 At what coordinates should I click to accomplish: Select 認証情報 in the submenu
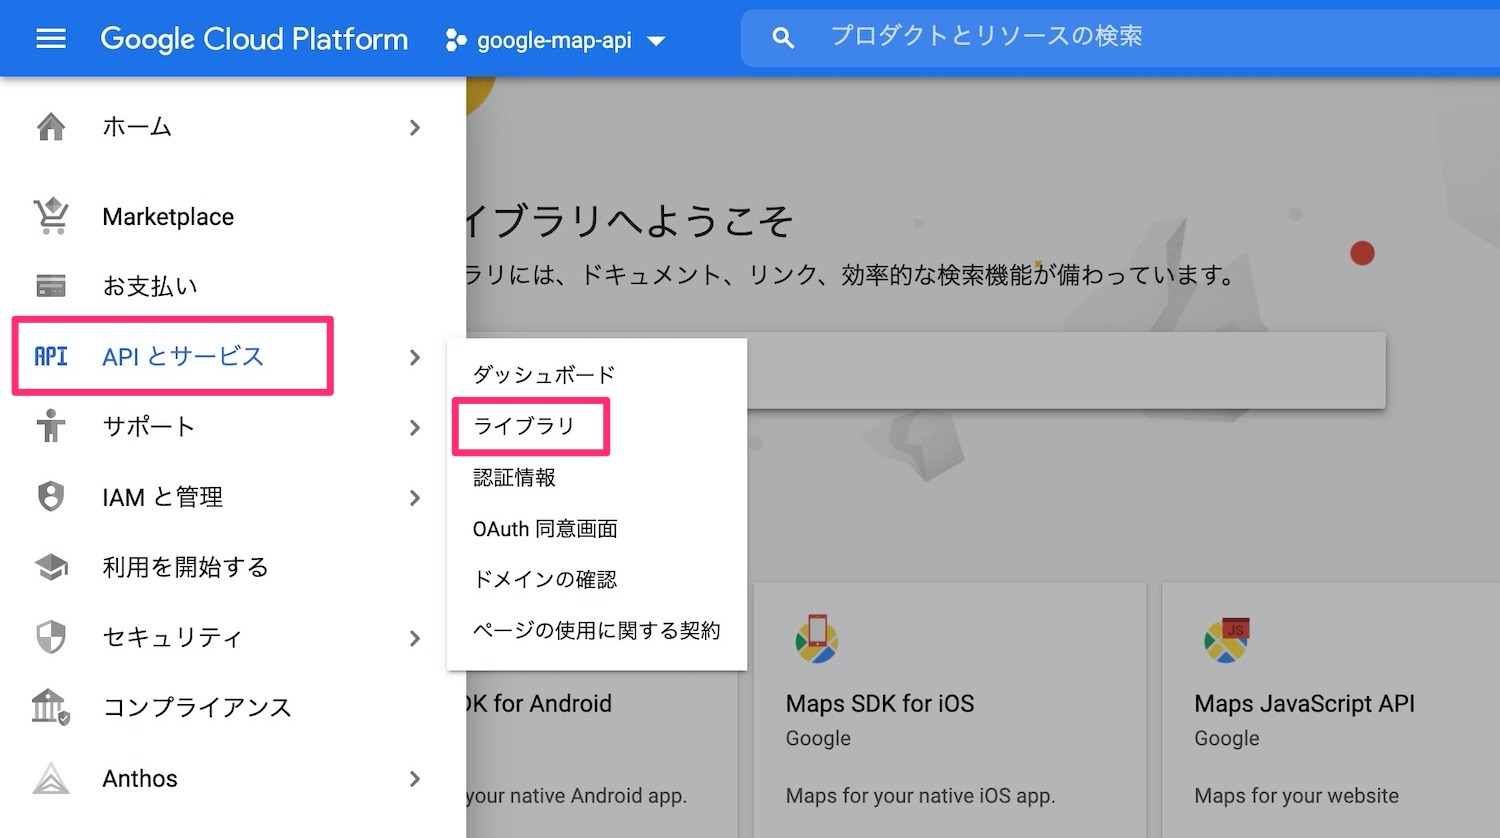click(516, 477)
